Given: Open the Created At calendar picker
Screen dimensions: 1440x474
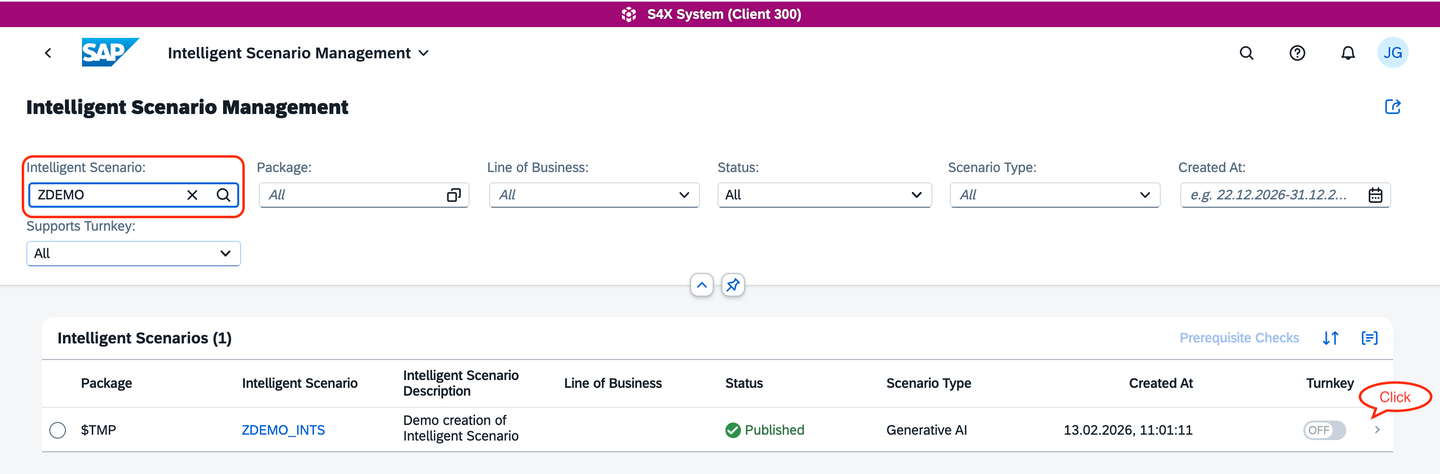Looking at the screenshot, I should pos(1375,195).
